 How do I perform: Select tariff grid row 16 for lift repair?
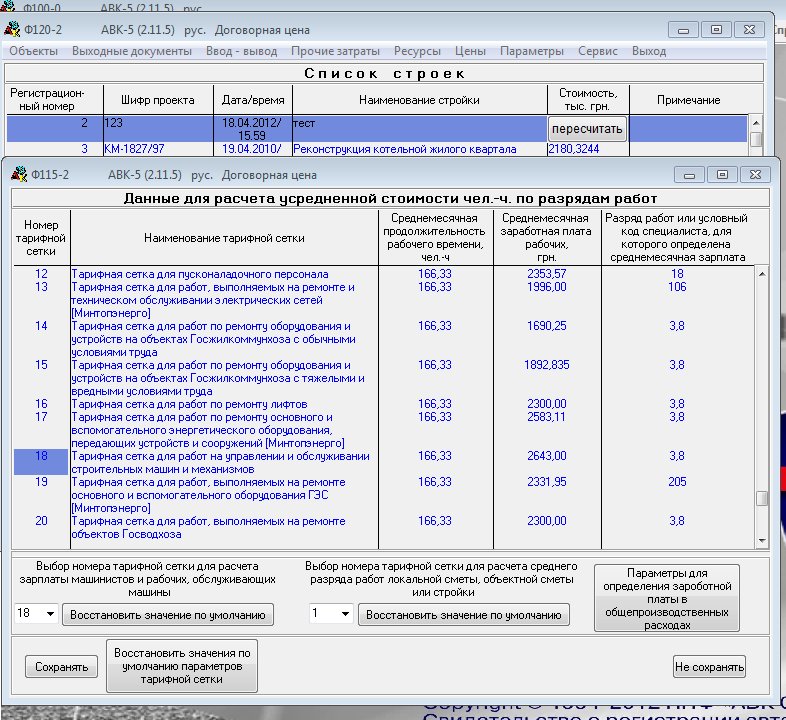click(189, 404)
